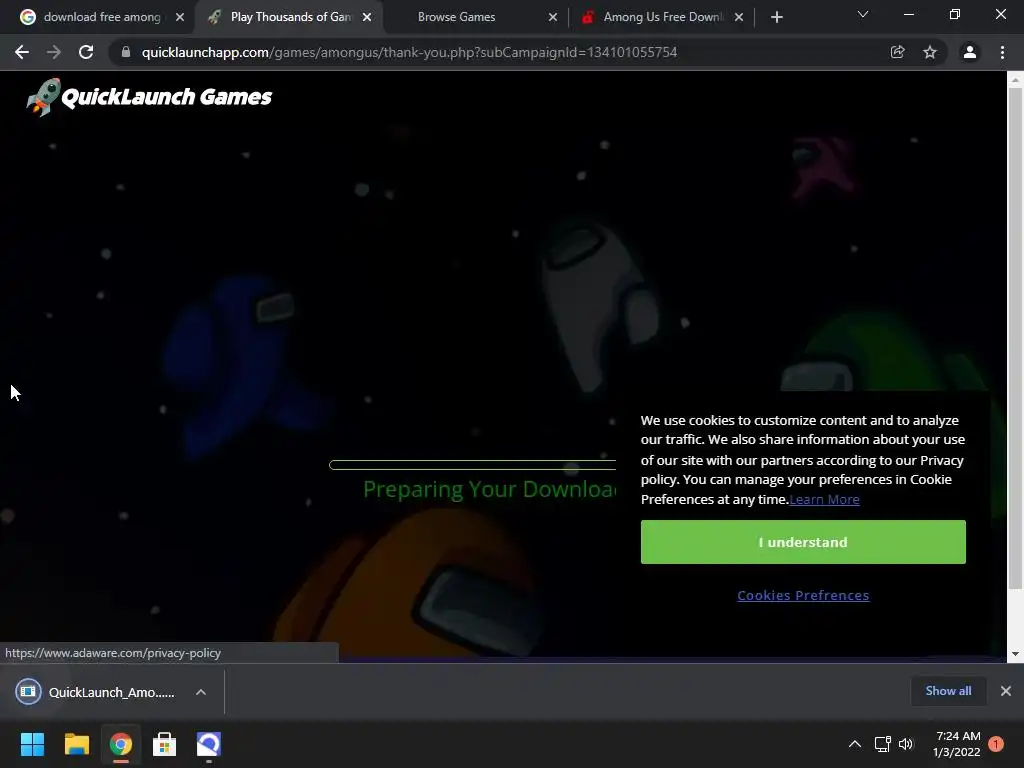1024x768 pixels.
Task: Open a new browser tab
Action: pyautogui.click(x=776, y=17)
